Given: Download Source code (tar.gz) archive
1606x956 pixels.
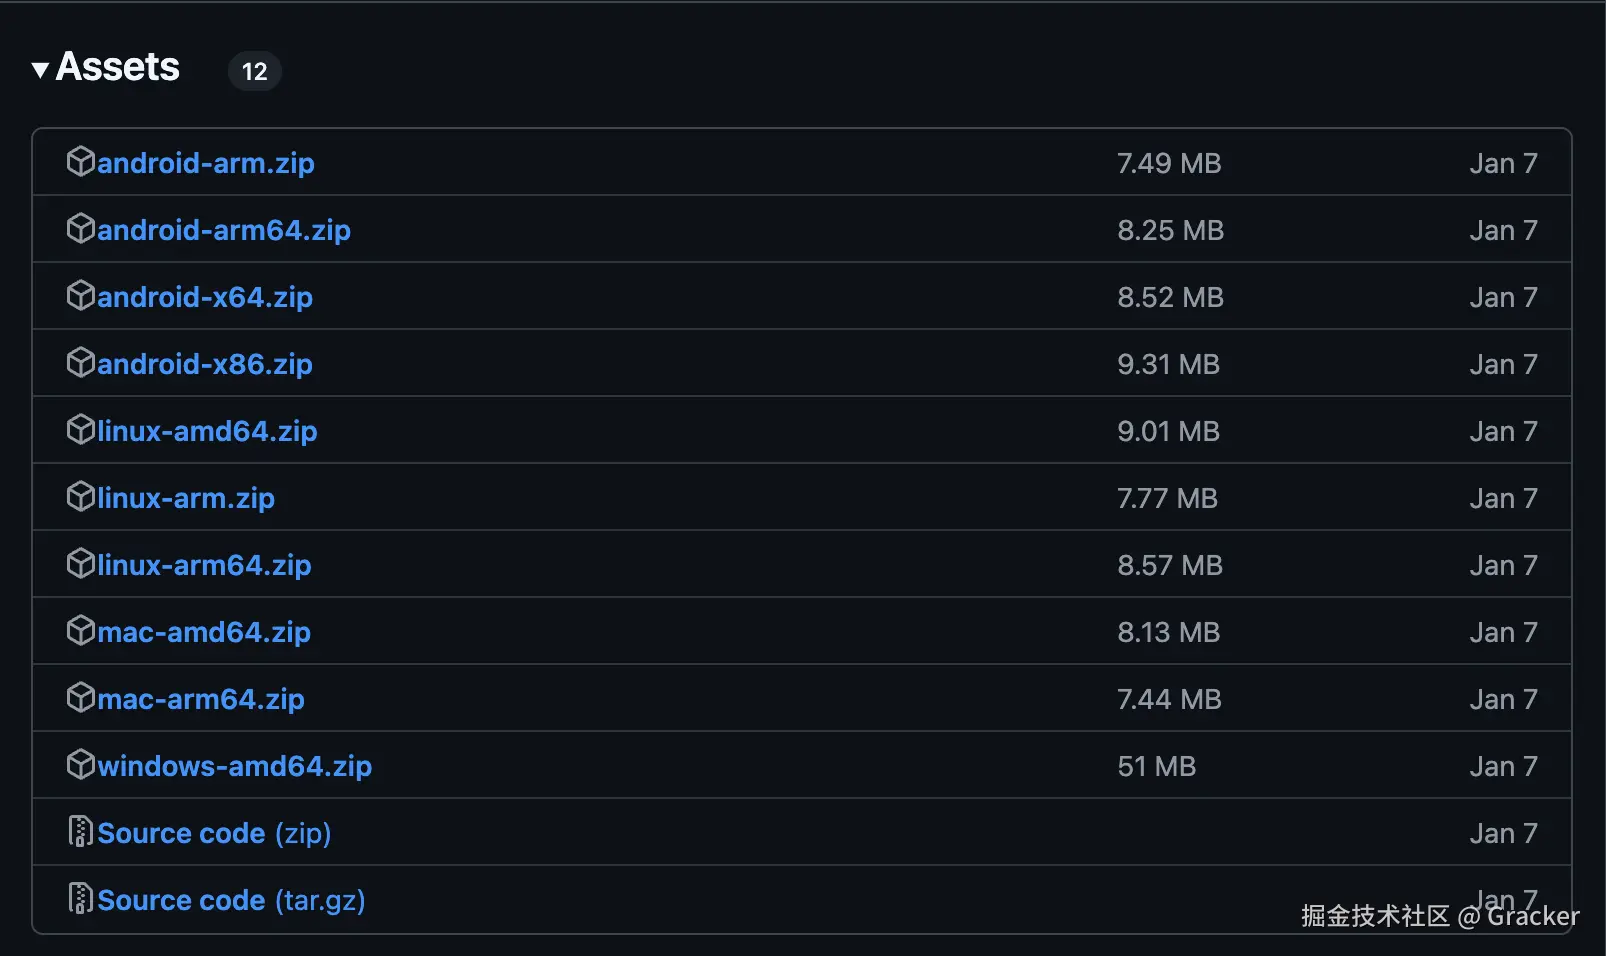Looking at the screenshot, I should coord(231,900).
